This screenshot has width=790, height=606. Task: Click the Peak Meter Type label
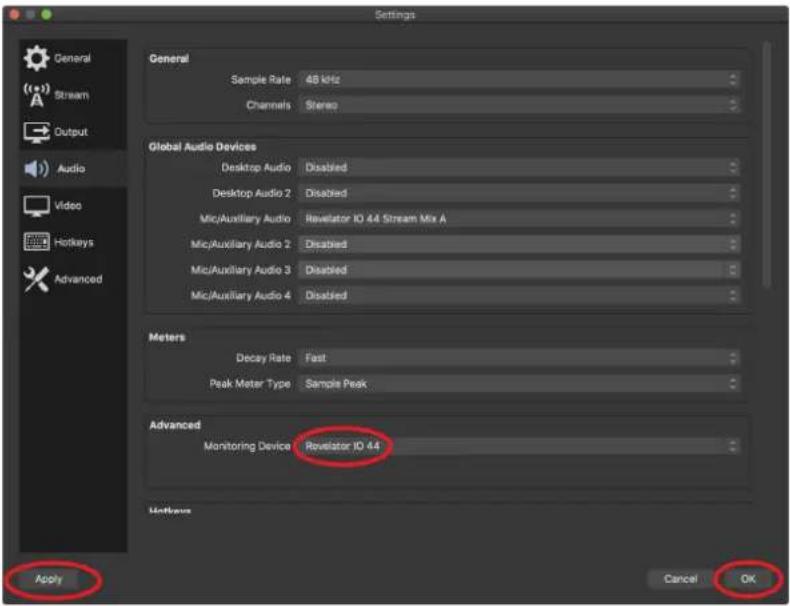click(250, 384)
